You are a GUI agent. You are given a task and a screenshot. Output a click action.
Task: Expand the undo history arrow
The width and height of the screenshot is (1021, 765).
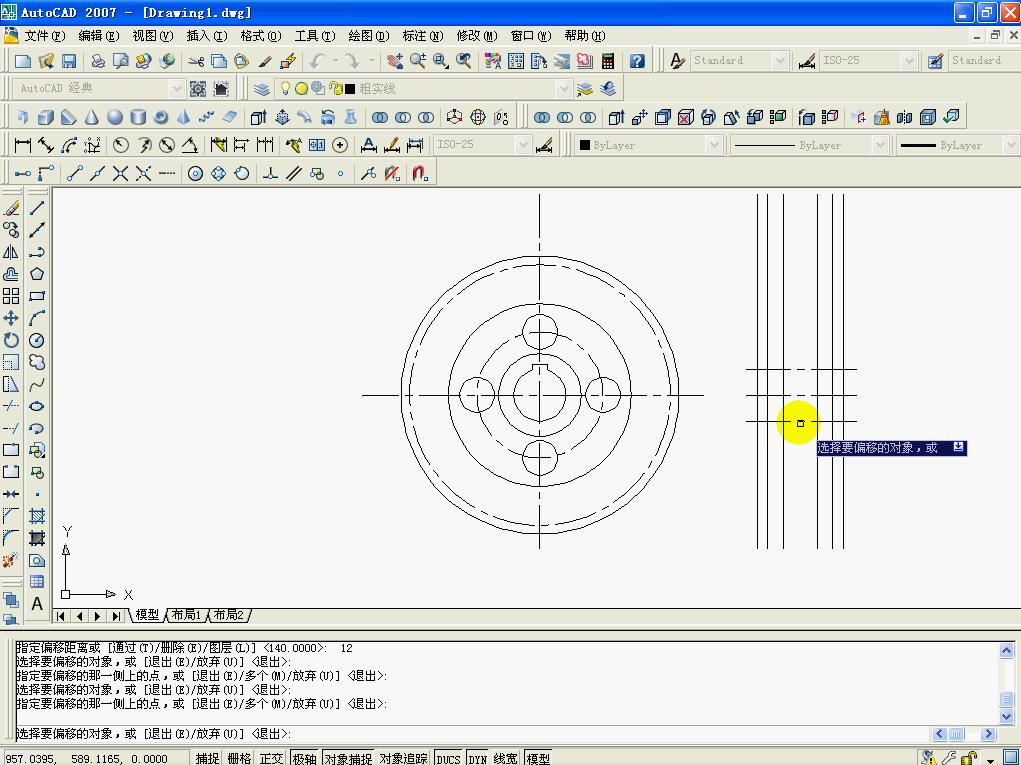click(x=335, y=61)
